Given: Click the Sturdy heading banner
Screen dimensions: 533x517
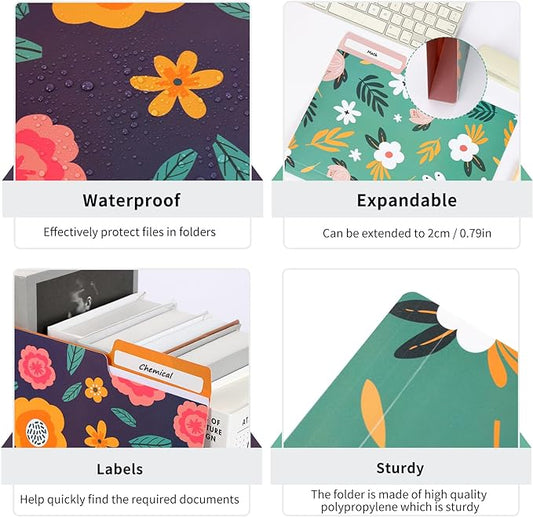Looking at the screenshot, I should point(400,467).
